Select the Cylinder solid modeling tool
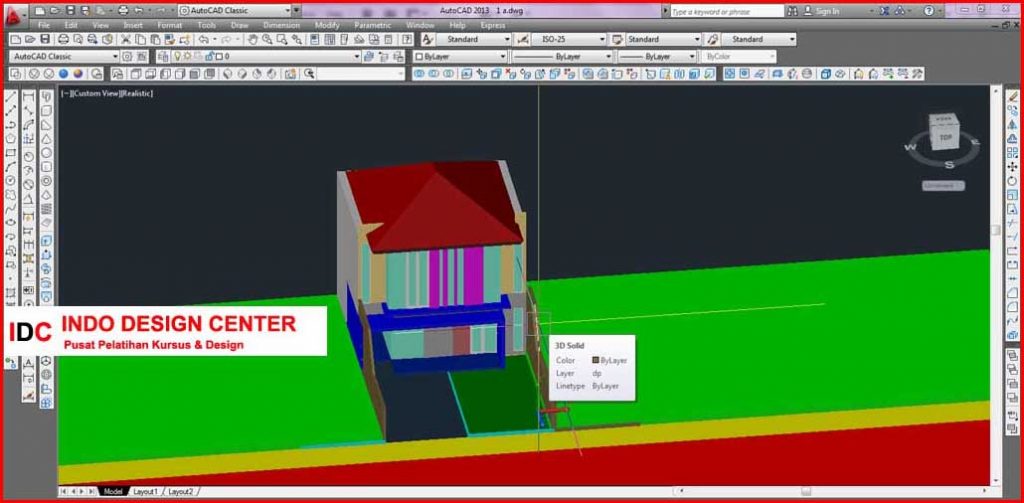 pos(46,167)
